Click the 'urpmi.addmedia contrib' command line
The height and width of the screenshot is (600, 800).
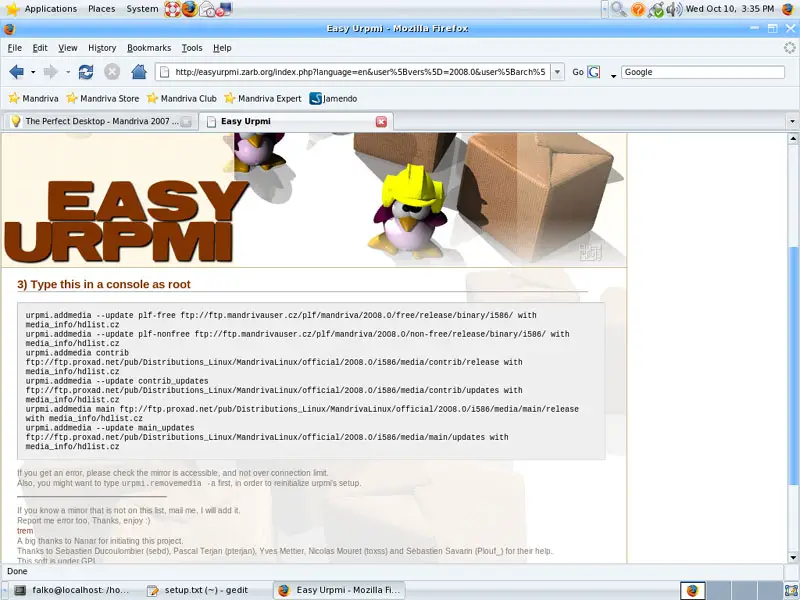pos(77,353)
